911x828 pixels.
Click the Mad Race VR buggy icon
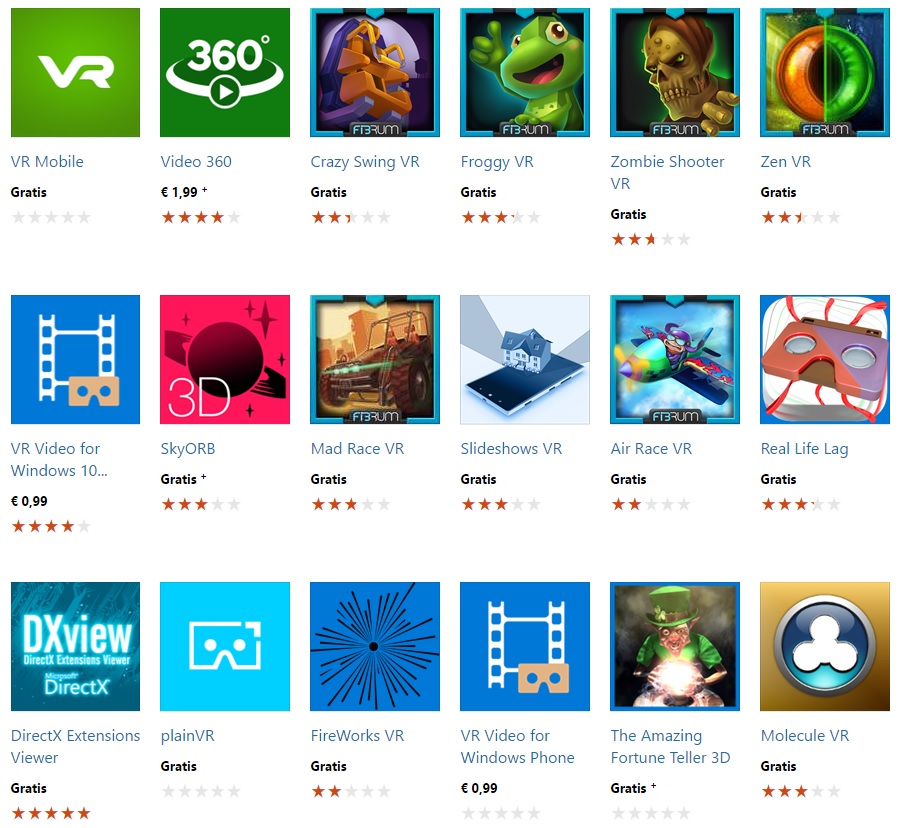coord(375,360)
